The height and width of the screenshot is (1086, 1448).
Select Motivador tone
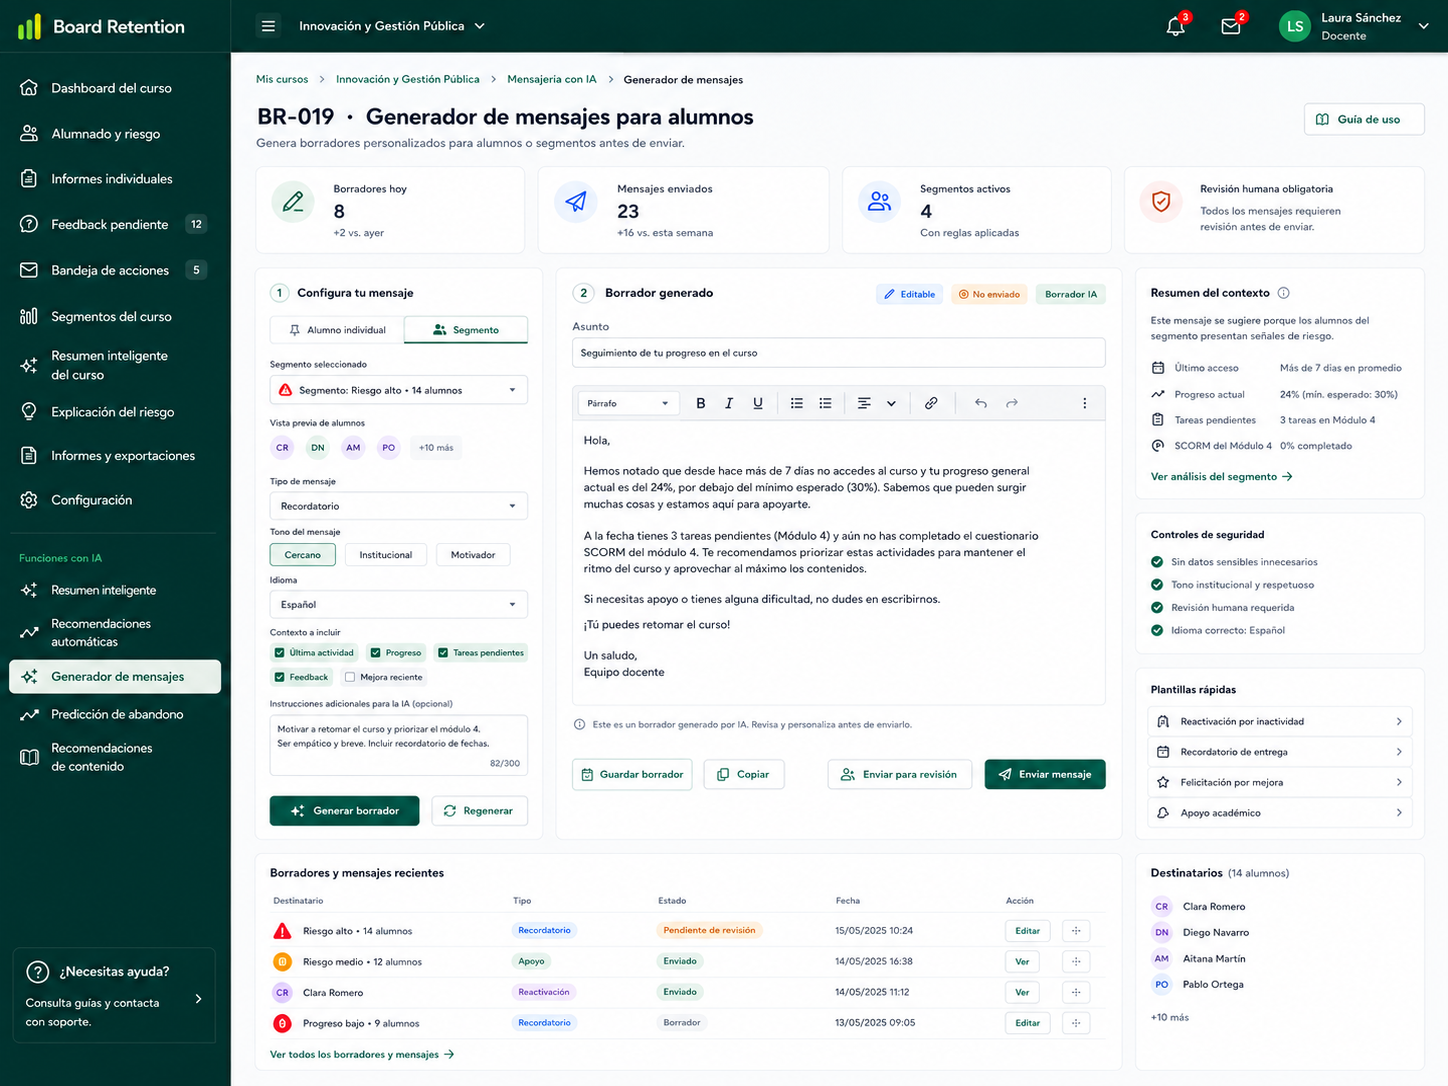pos(473,555)
